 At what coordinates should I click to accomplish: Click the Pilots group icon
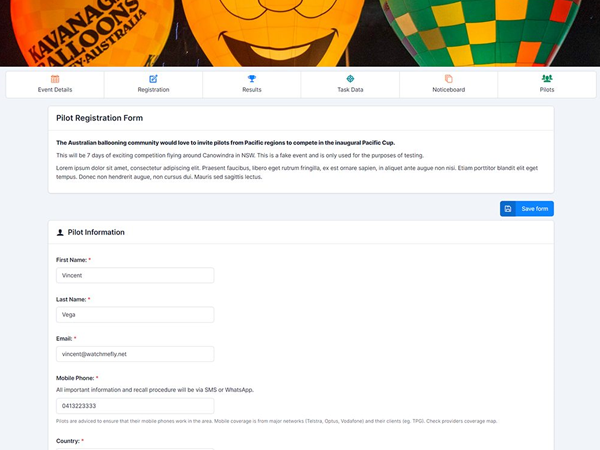(x=547, y=78)
